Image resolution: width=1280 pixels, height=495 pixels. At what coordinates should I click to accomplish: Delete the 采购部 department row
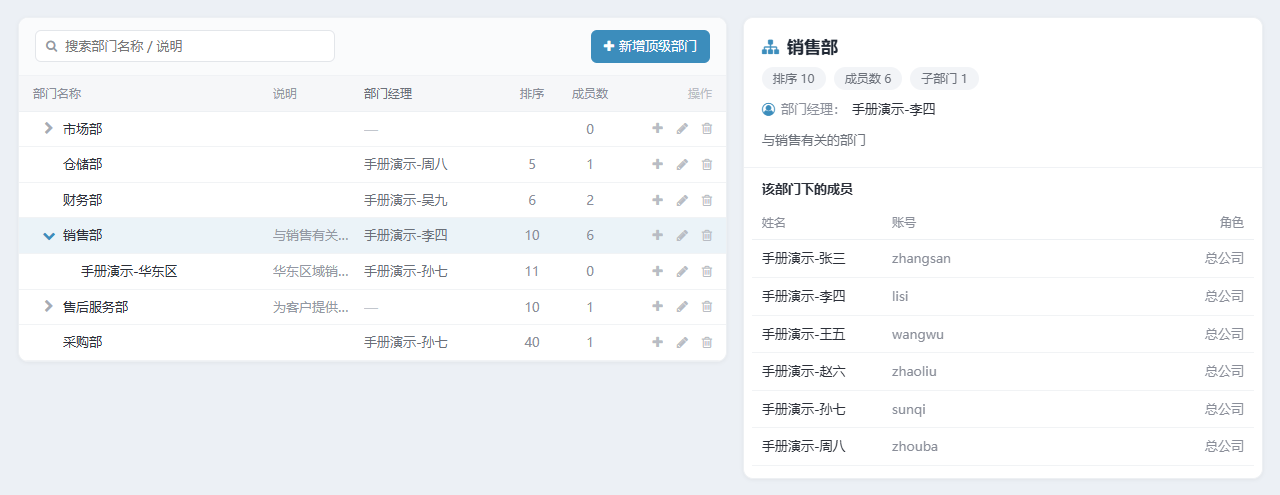[707, 342]
